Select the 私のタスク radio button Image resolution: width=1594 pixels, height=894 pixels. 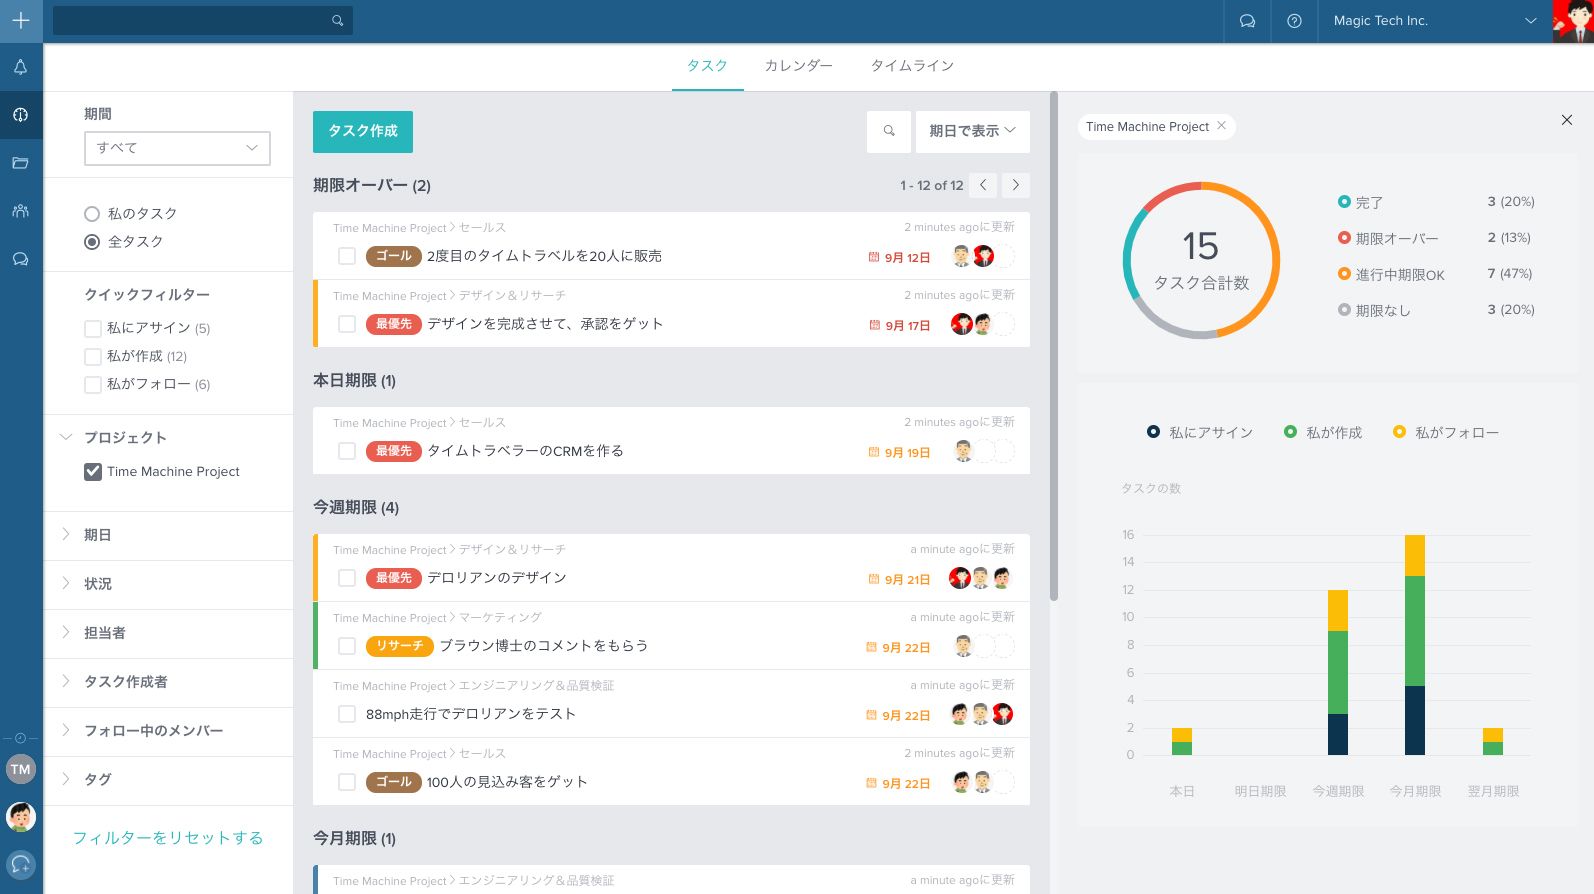point(92,214)
